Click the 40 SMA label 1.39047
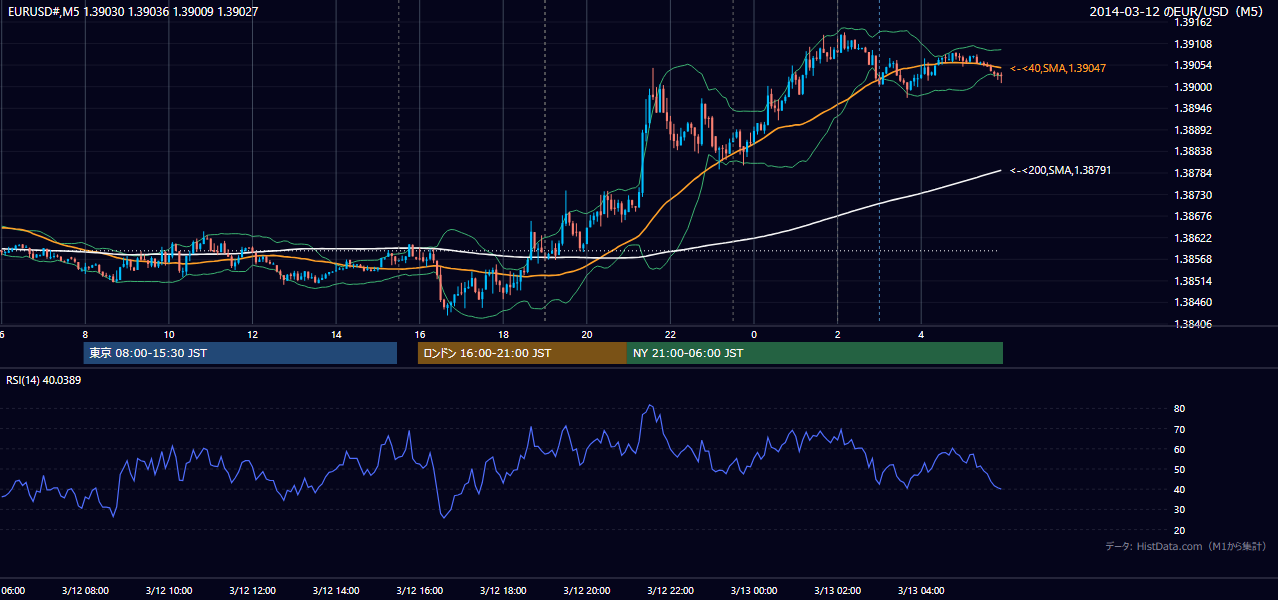Image resolution: width=1278 pixels, height=600 pixels. point(1058,68)
